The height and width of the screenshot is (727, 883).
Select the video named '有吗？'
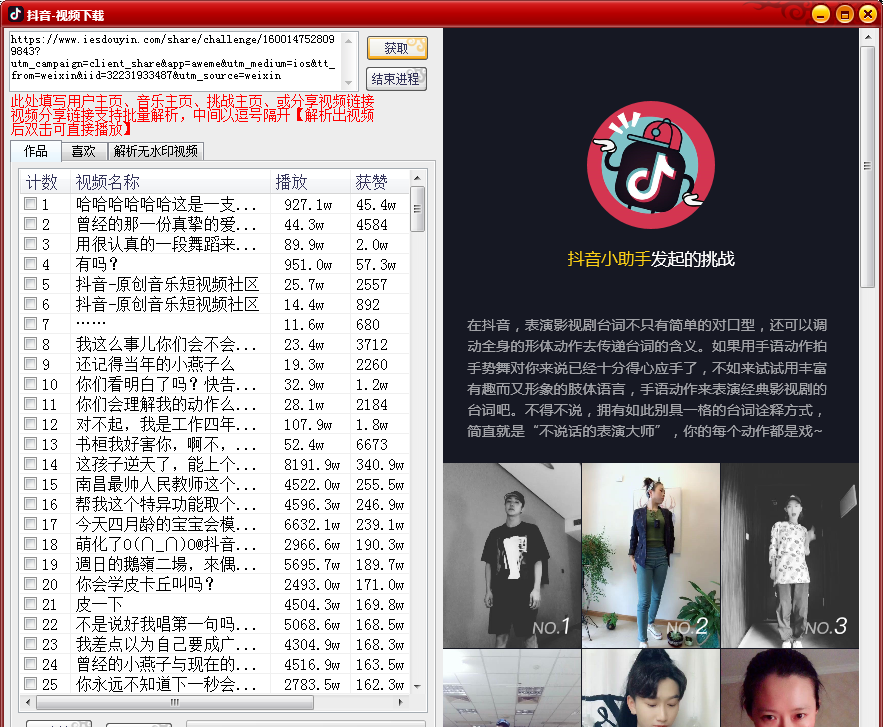[97, 264]
